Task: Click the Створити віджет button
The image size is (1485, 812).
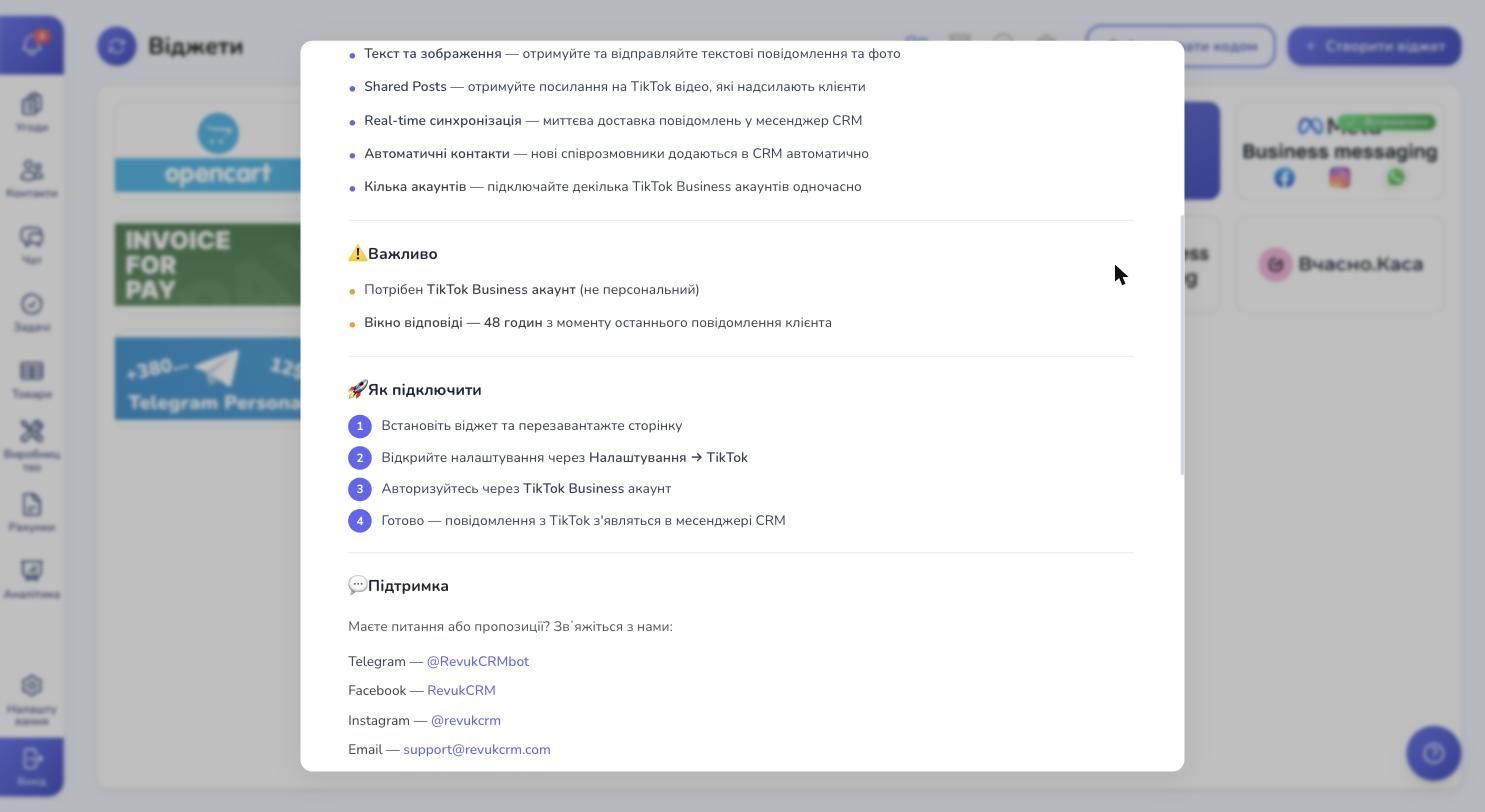Action: 1374,46
